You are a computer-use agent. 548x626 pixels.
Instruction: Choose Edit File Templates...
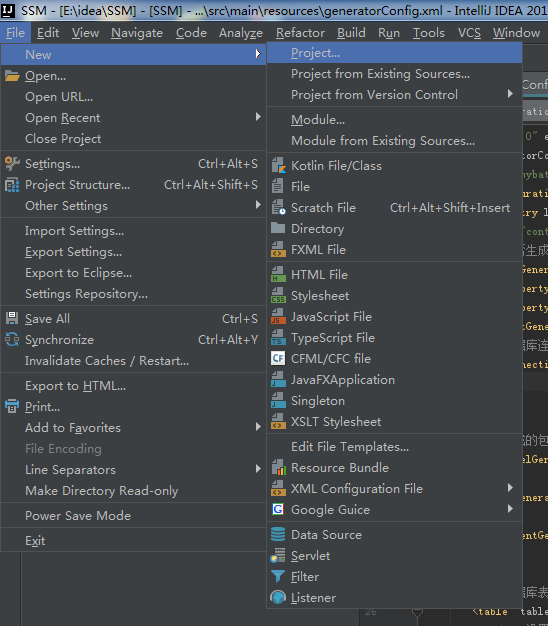click(394, 447)
